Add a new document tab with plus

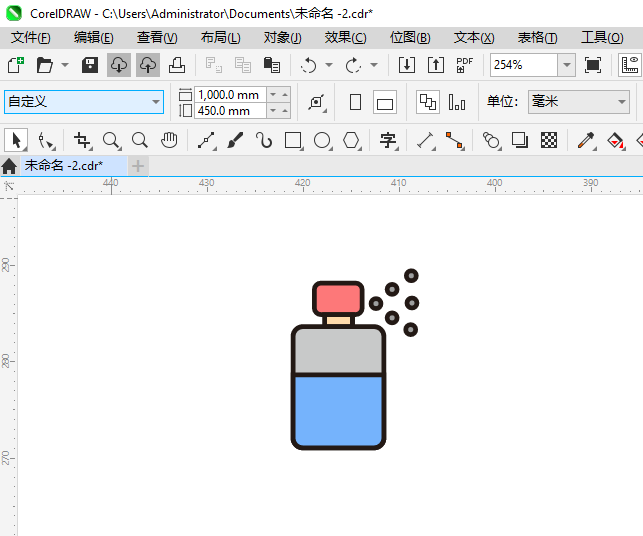(x=138, y=165)
